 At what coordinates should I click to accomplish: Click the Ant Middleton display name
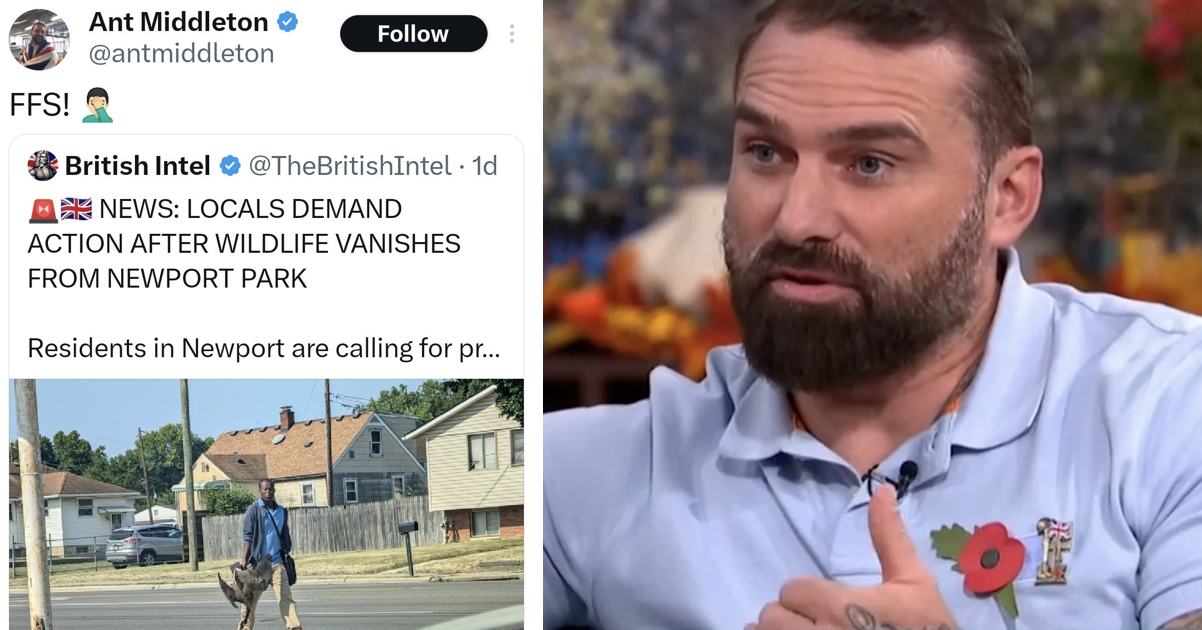(179, 22)
